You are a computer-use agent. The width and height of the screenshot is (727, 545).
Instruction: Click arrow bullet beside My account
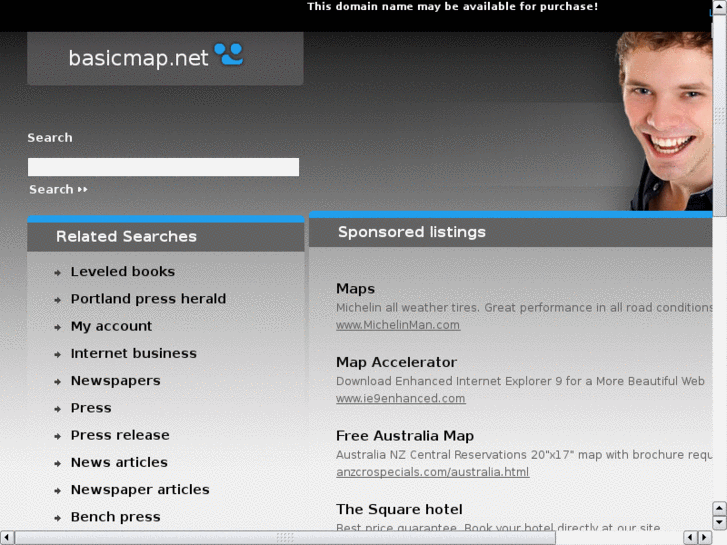[57, 327]
